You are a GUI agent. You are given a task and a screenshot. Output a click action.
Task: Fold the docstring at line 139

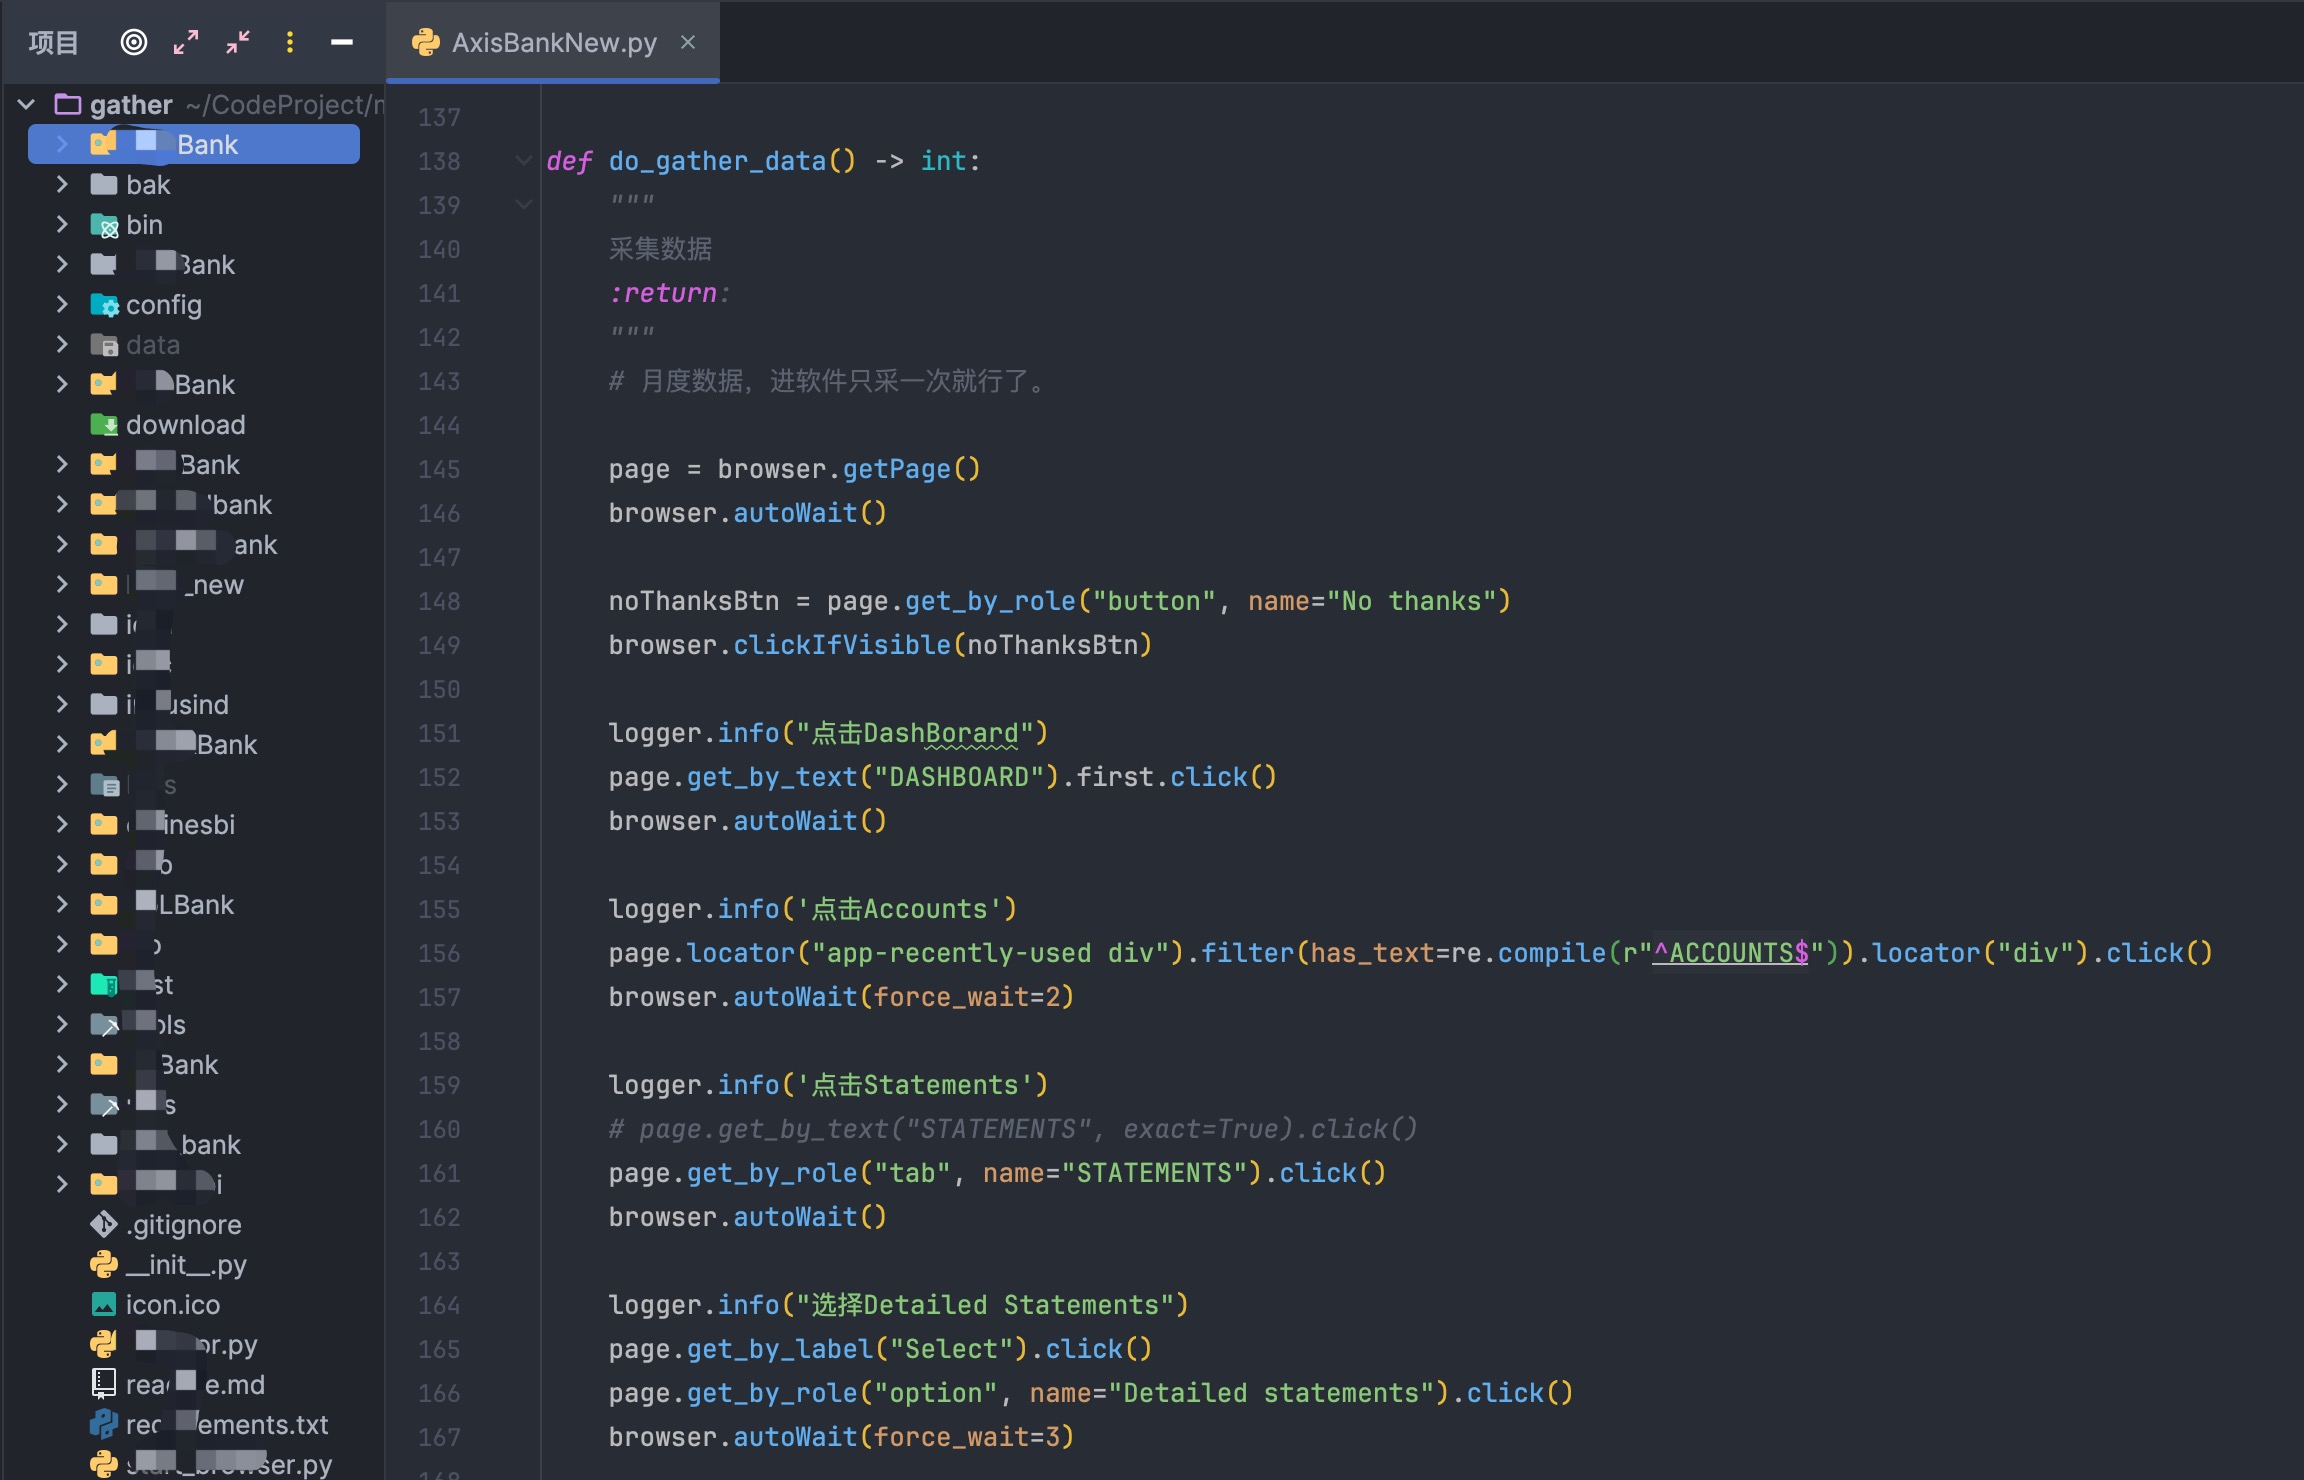coord(523,204)
